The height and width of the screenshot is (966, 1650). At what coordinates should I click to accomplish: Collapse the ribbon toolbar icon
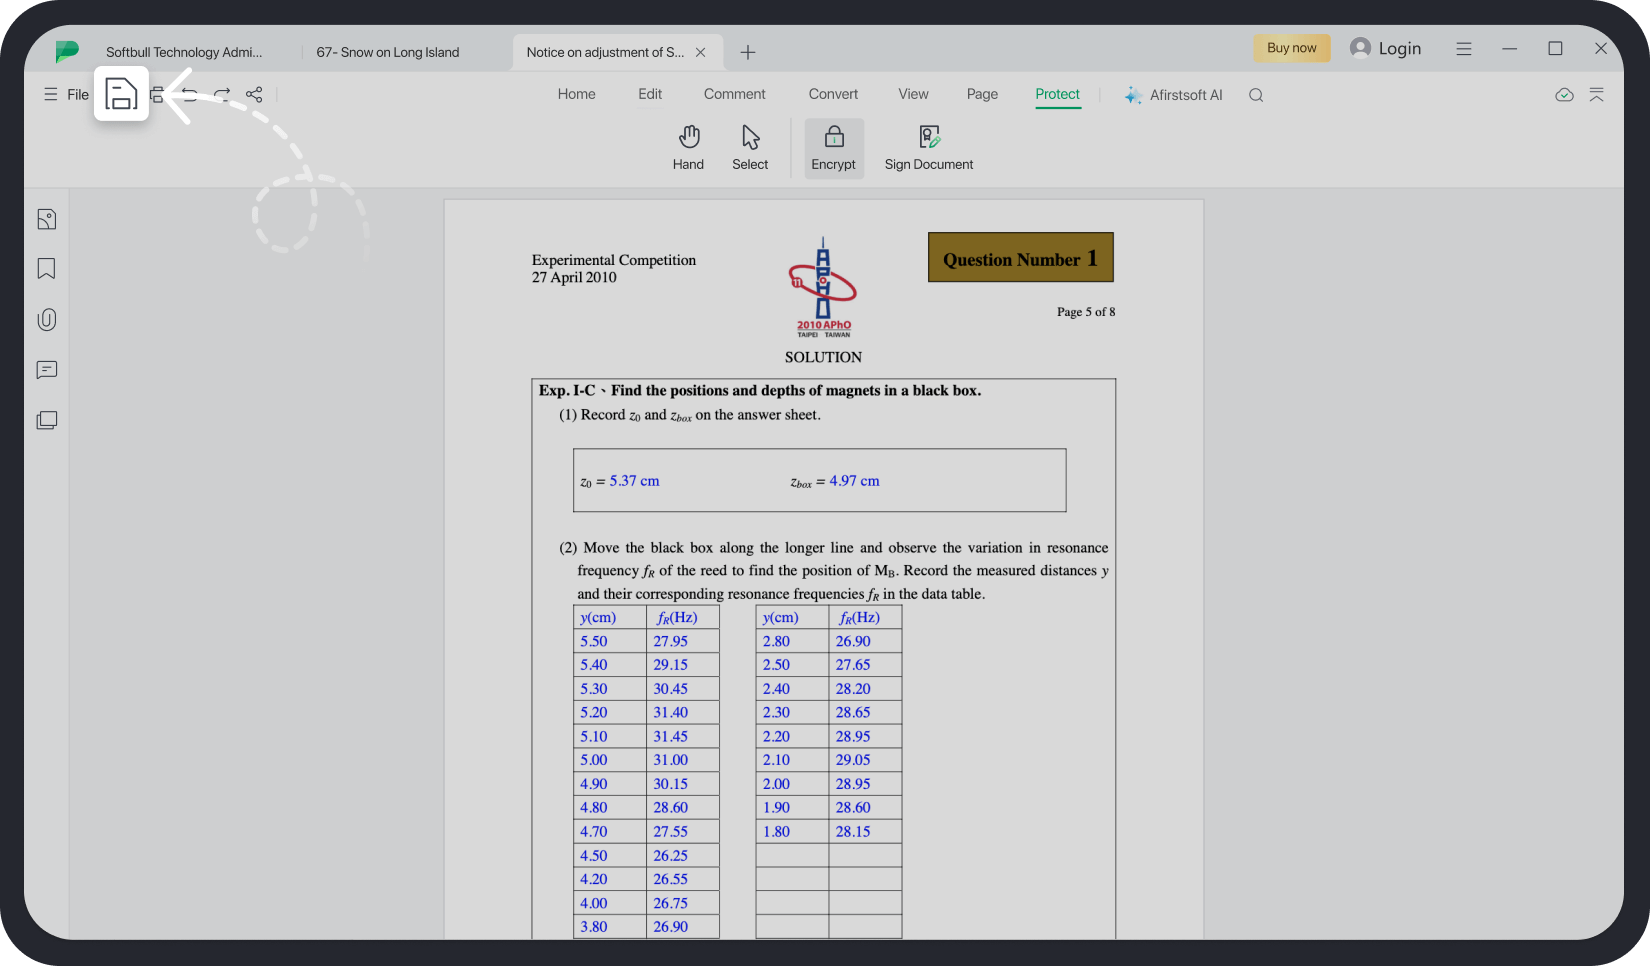pyautogui.click(x=1597, y=95)
